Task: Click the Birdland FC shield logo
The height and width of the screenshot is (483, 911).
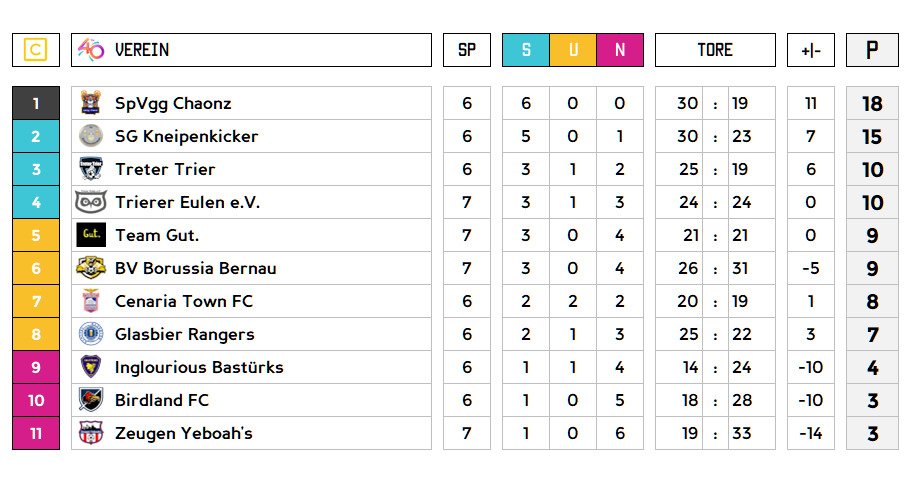Action: (91, 400)
